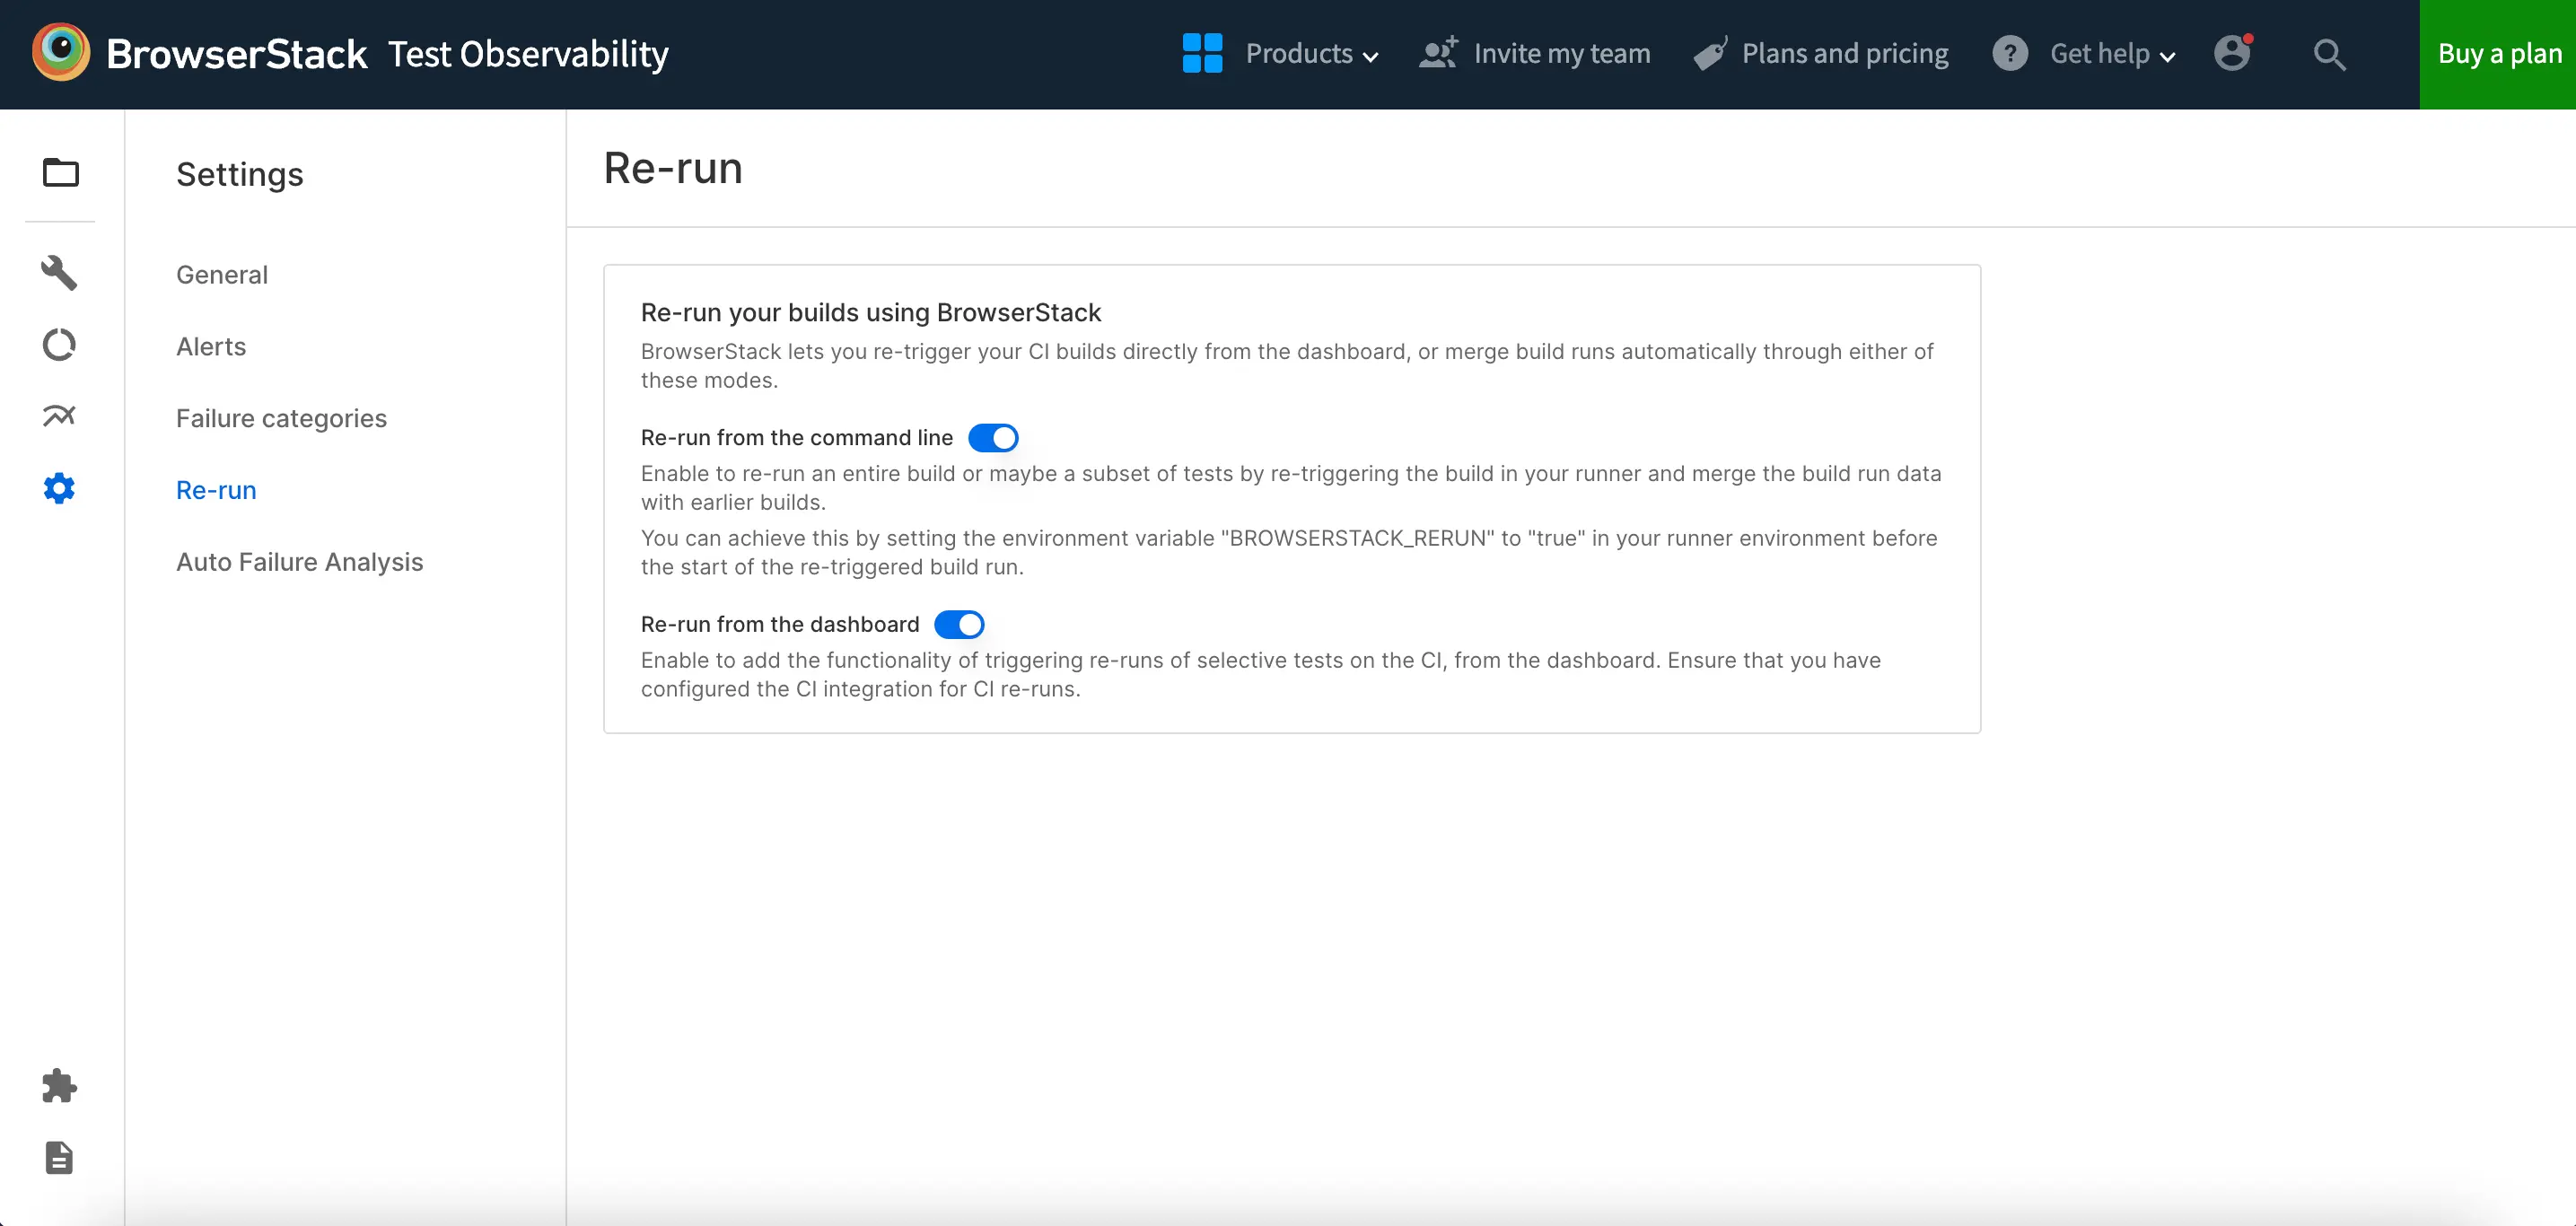Click 'Re-run your builds using BrowserStack' heading
Screen dimensions: 2576x1226
[870, 312]
